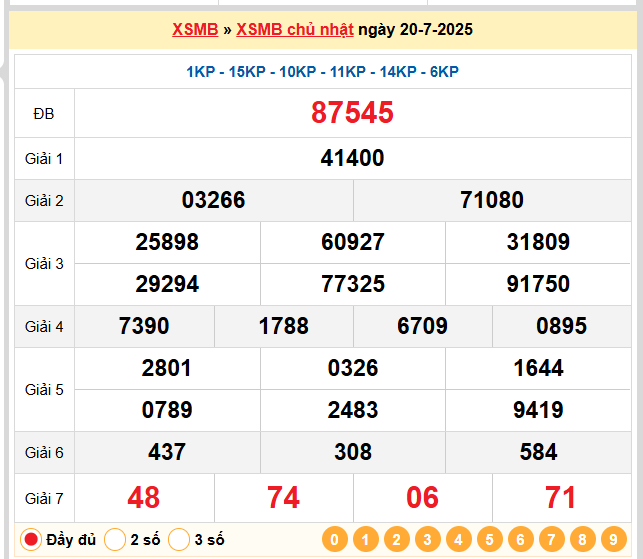This screenshot has width=643, height=559.
Task: Click the ticket codes row 1KP - 15KP
Action: pyautogui.click(x=323, y=72)
